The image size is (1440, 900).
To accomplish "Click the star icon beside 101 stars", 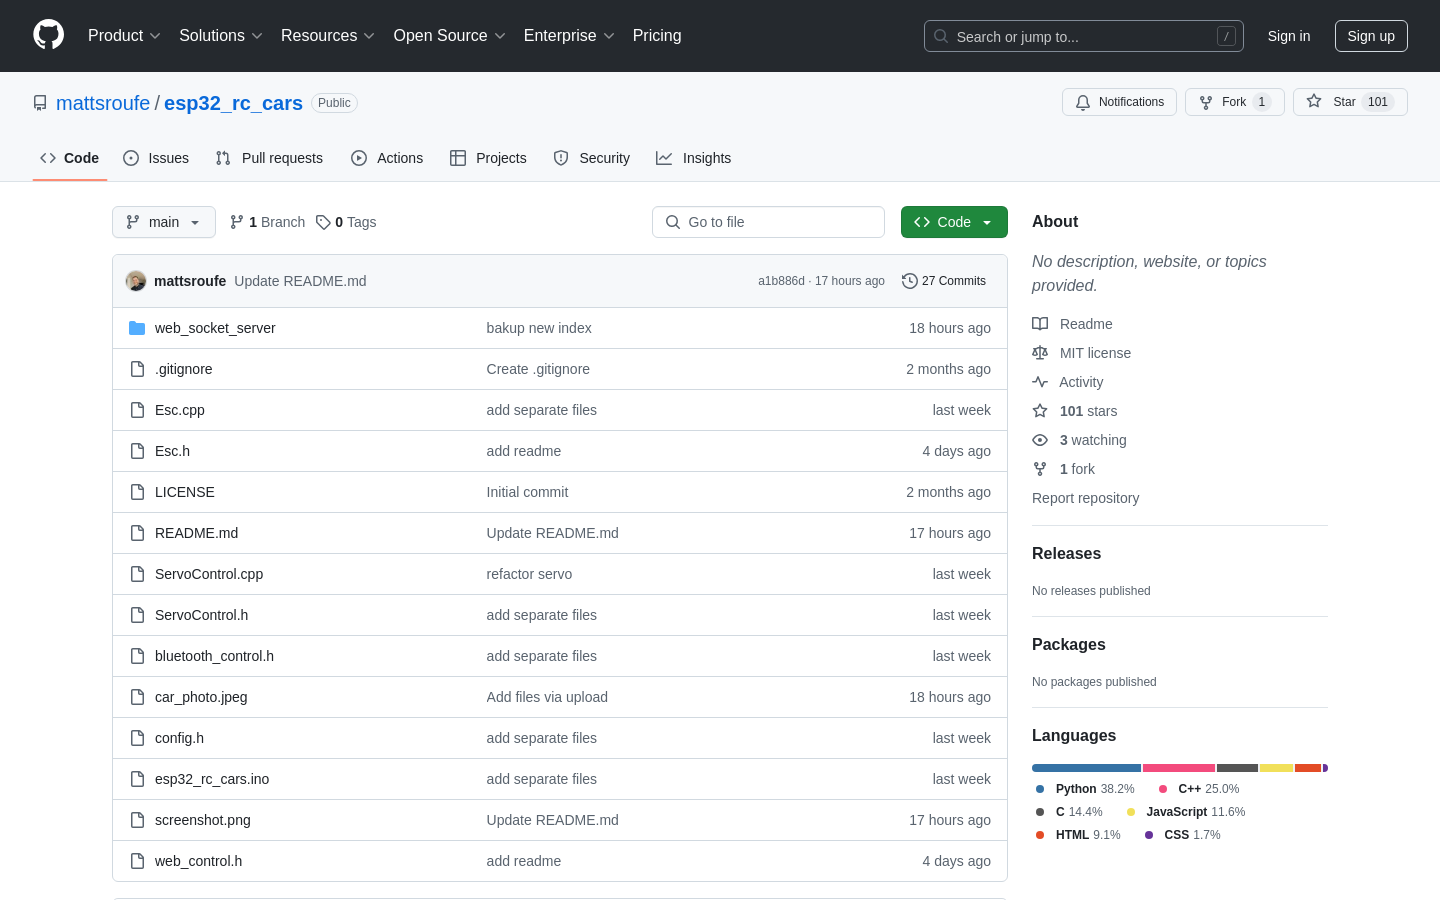I will coord(1040,411).
